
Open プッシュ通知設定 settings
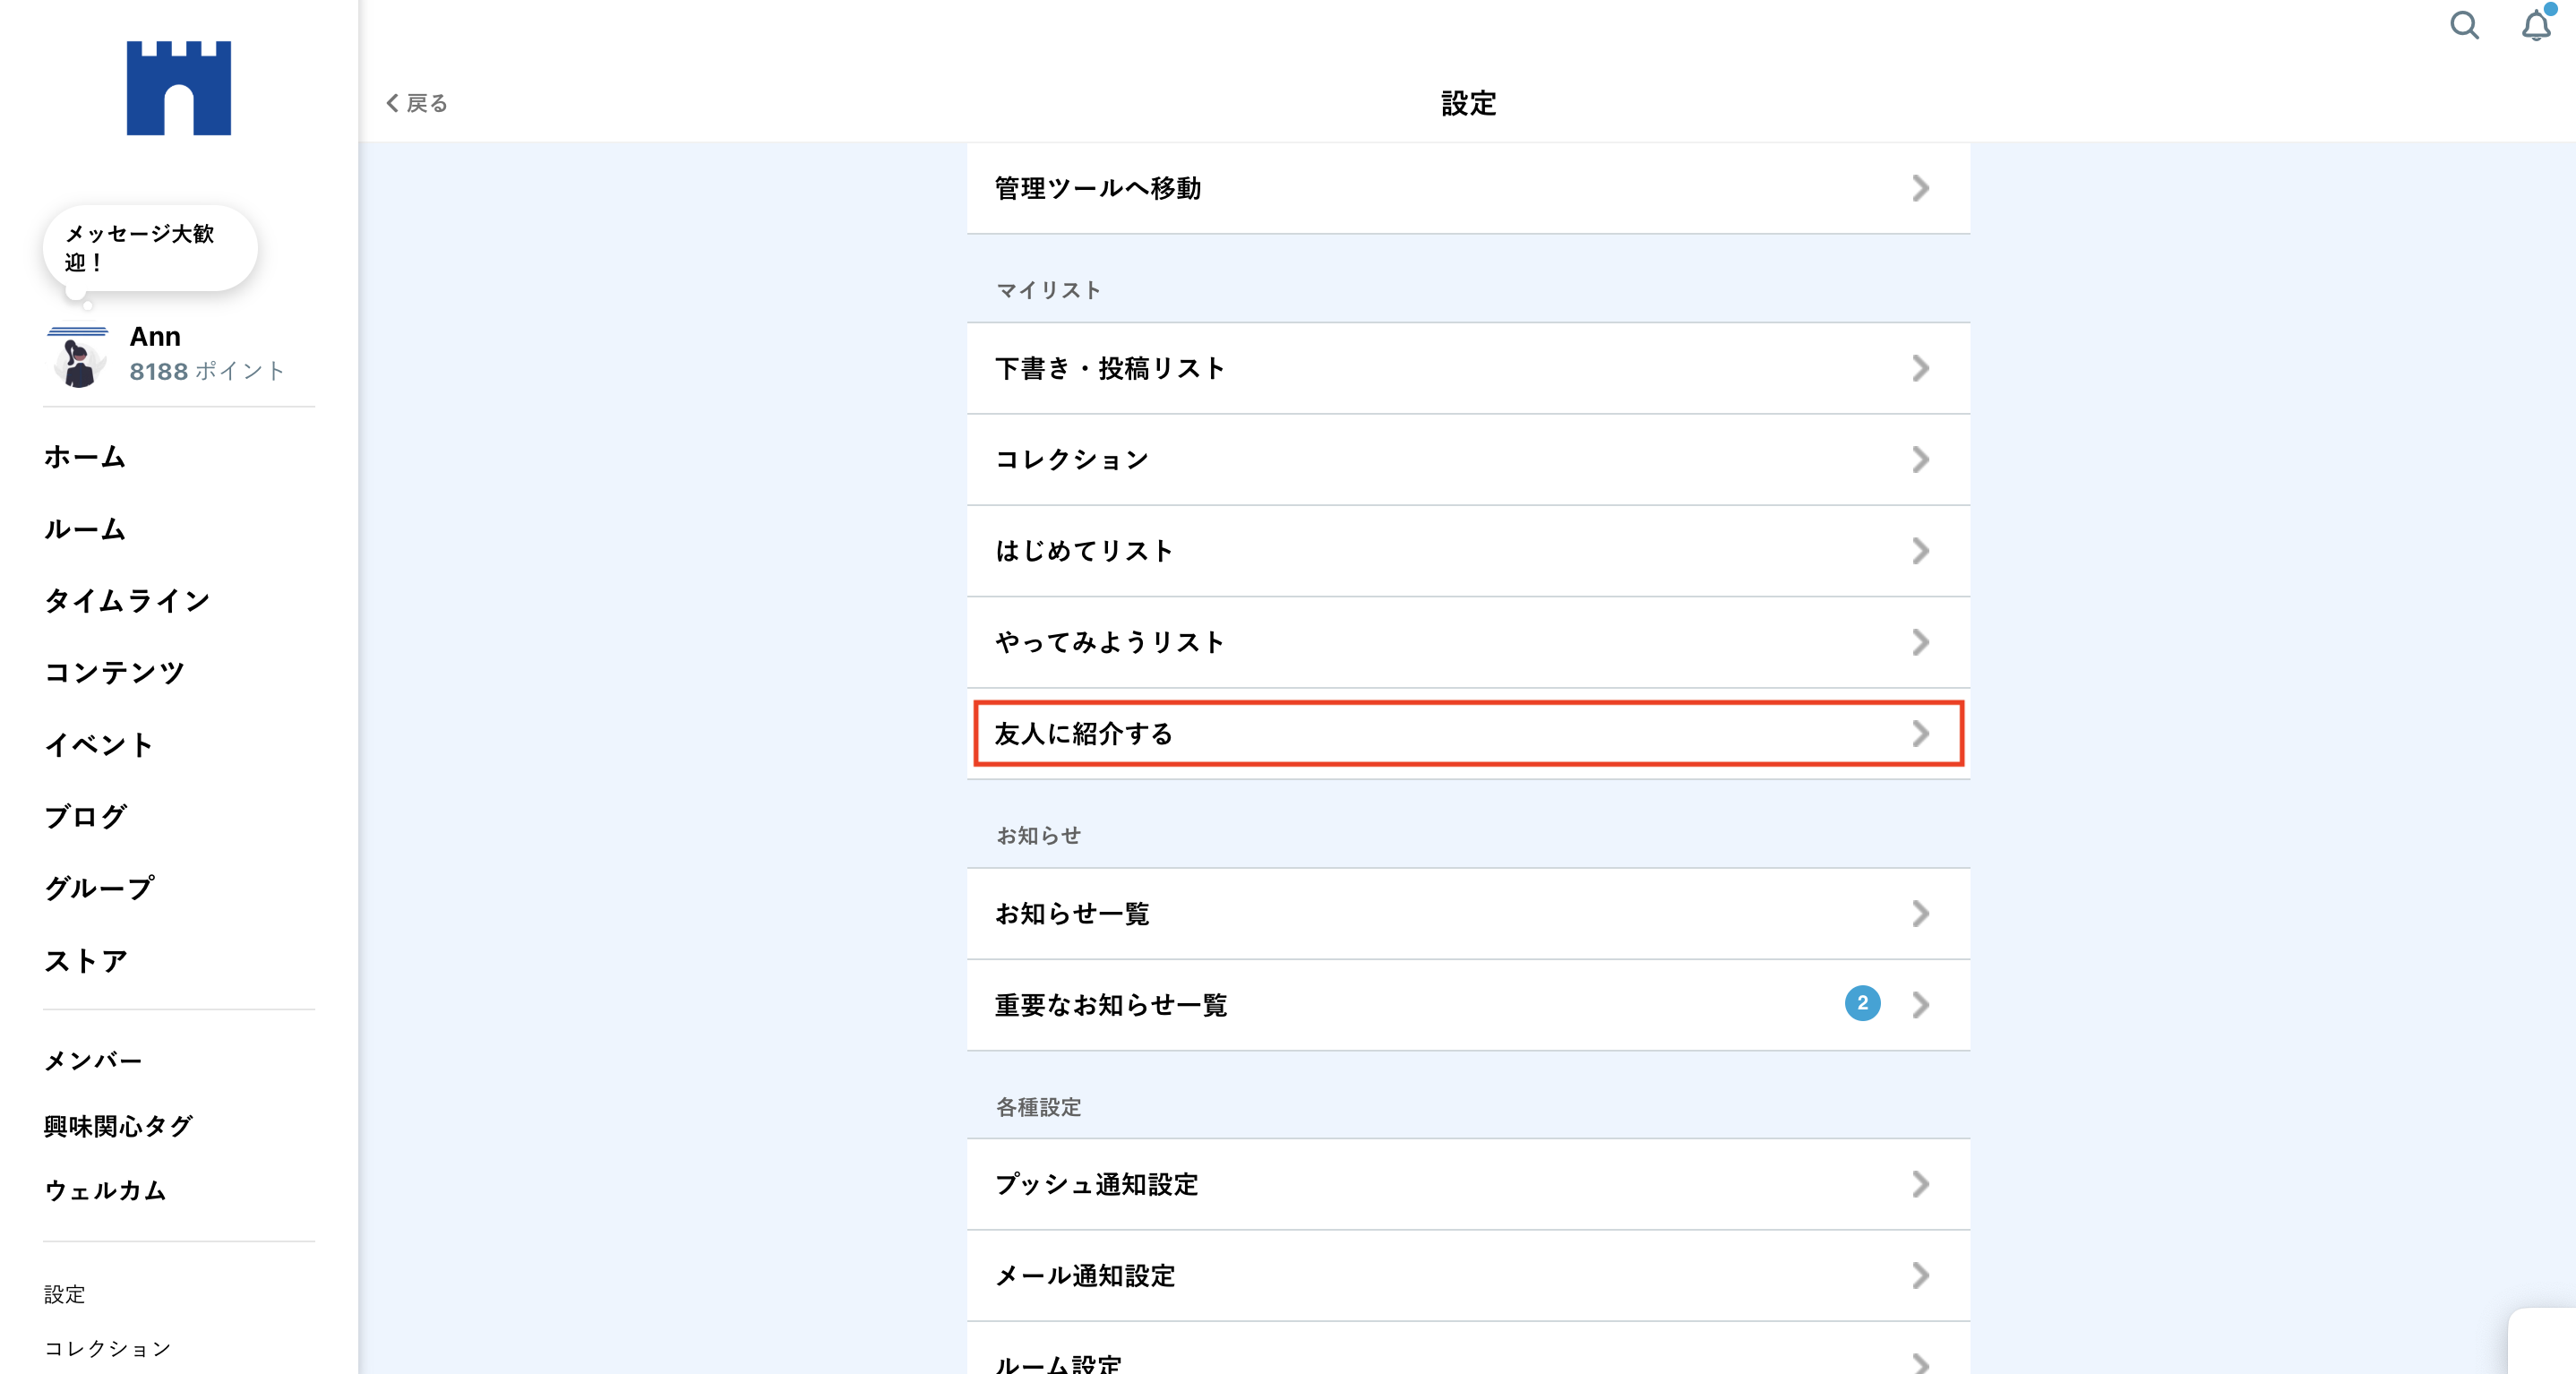pos(1468,1184)
